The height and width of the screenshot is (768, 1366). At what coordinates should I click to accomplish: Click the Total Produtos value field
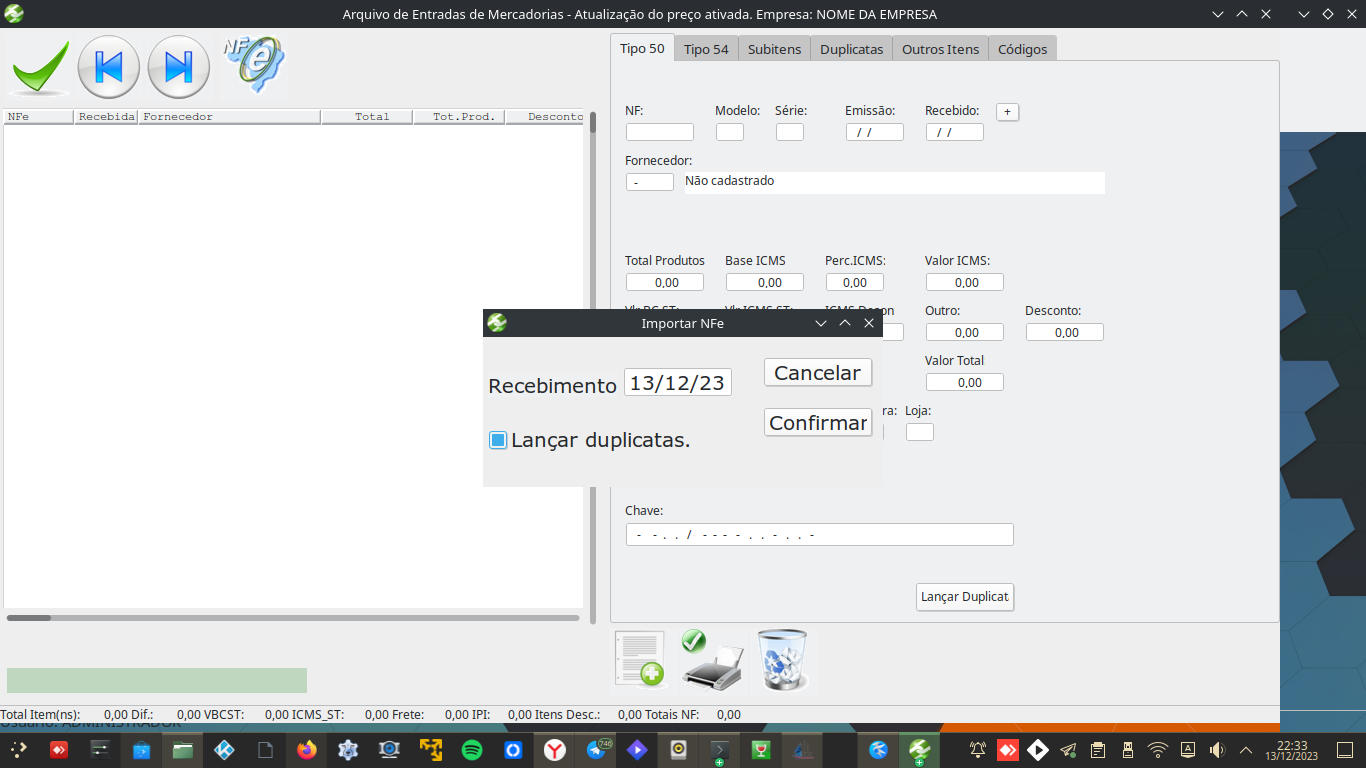[665, 282]
